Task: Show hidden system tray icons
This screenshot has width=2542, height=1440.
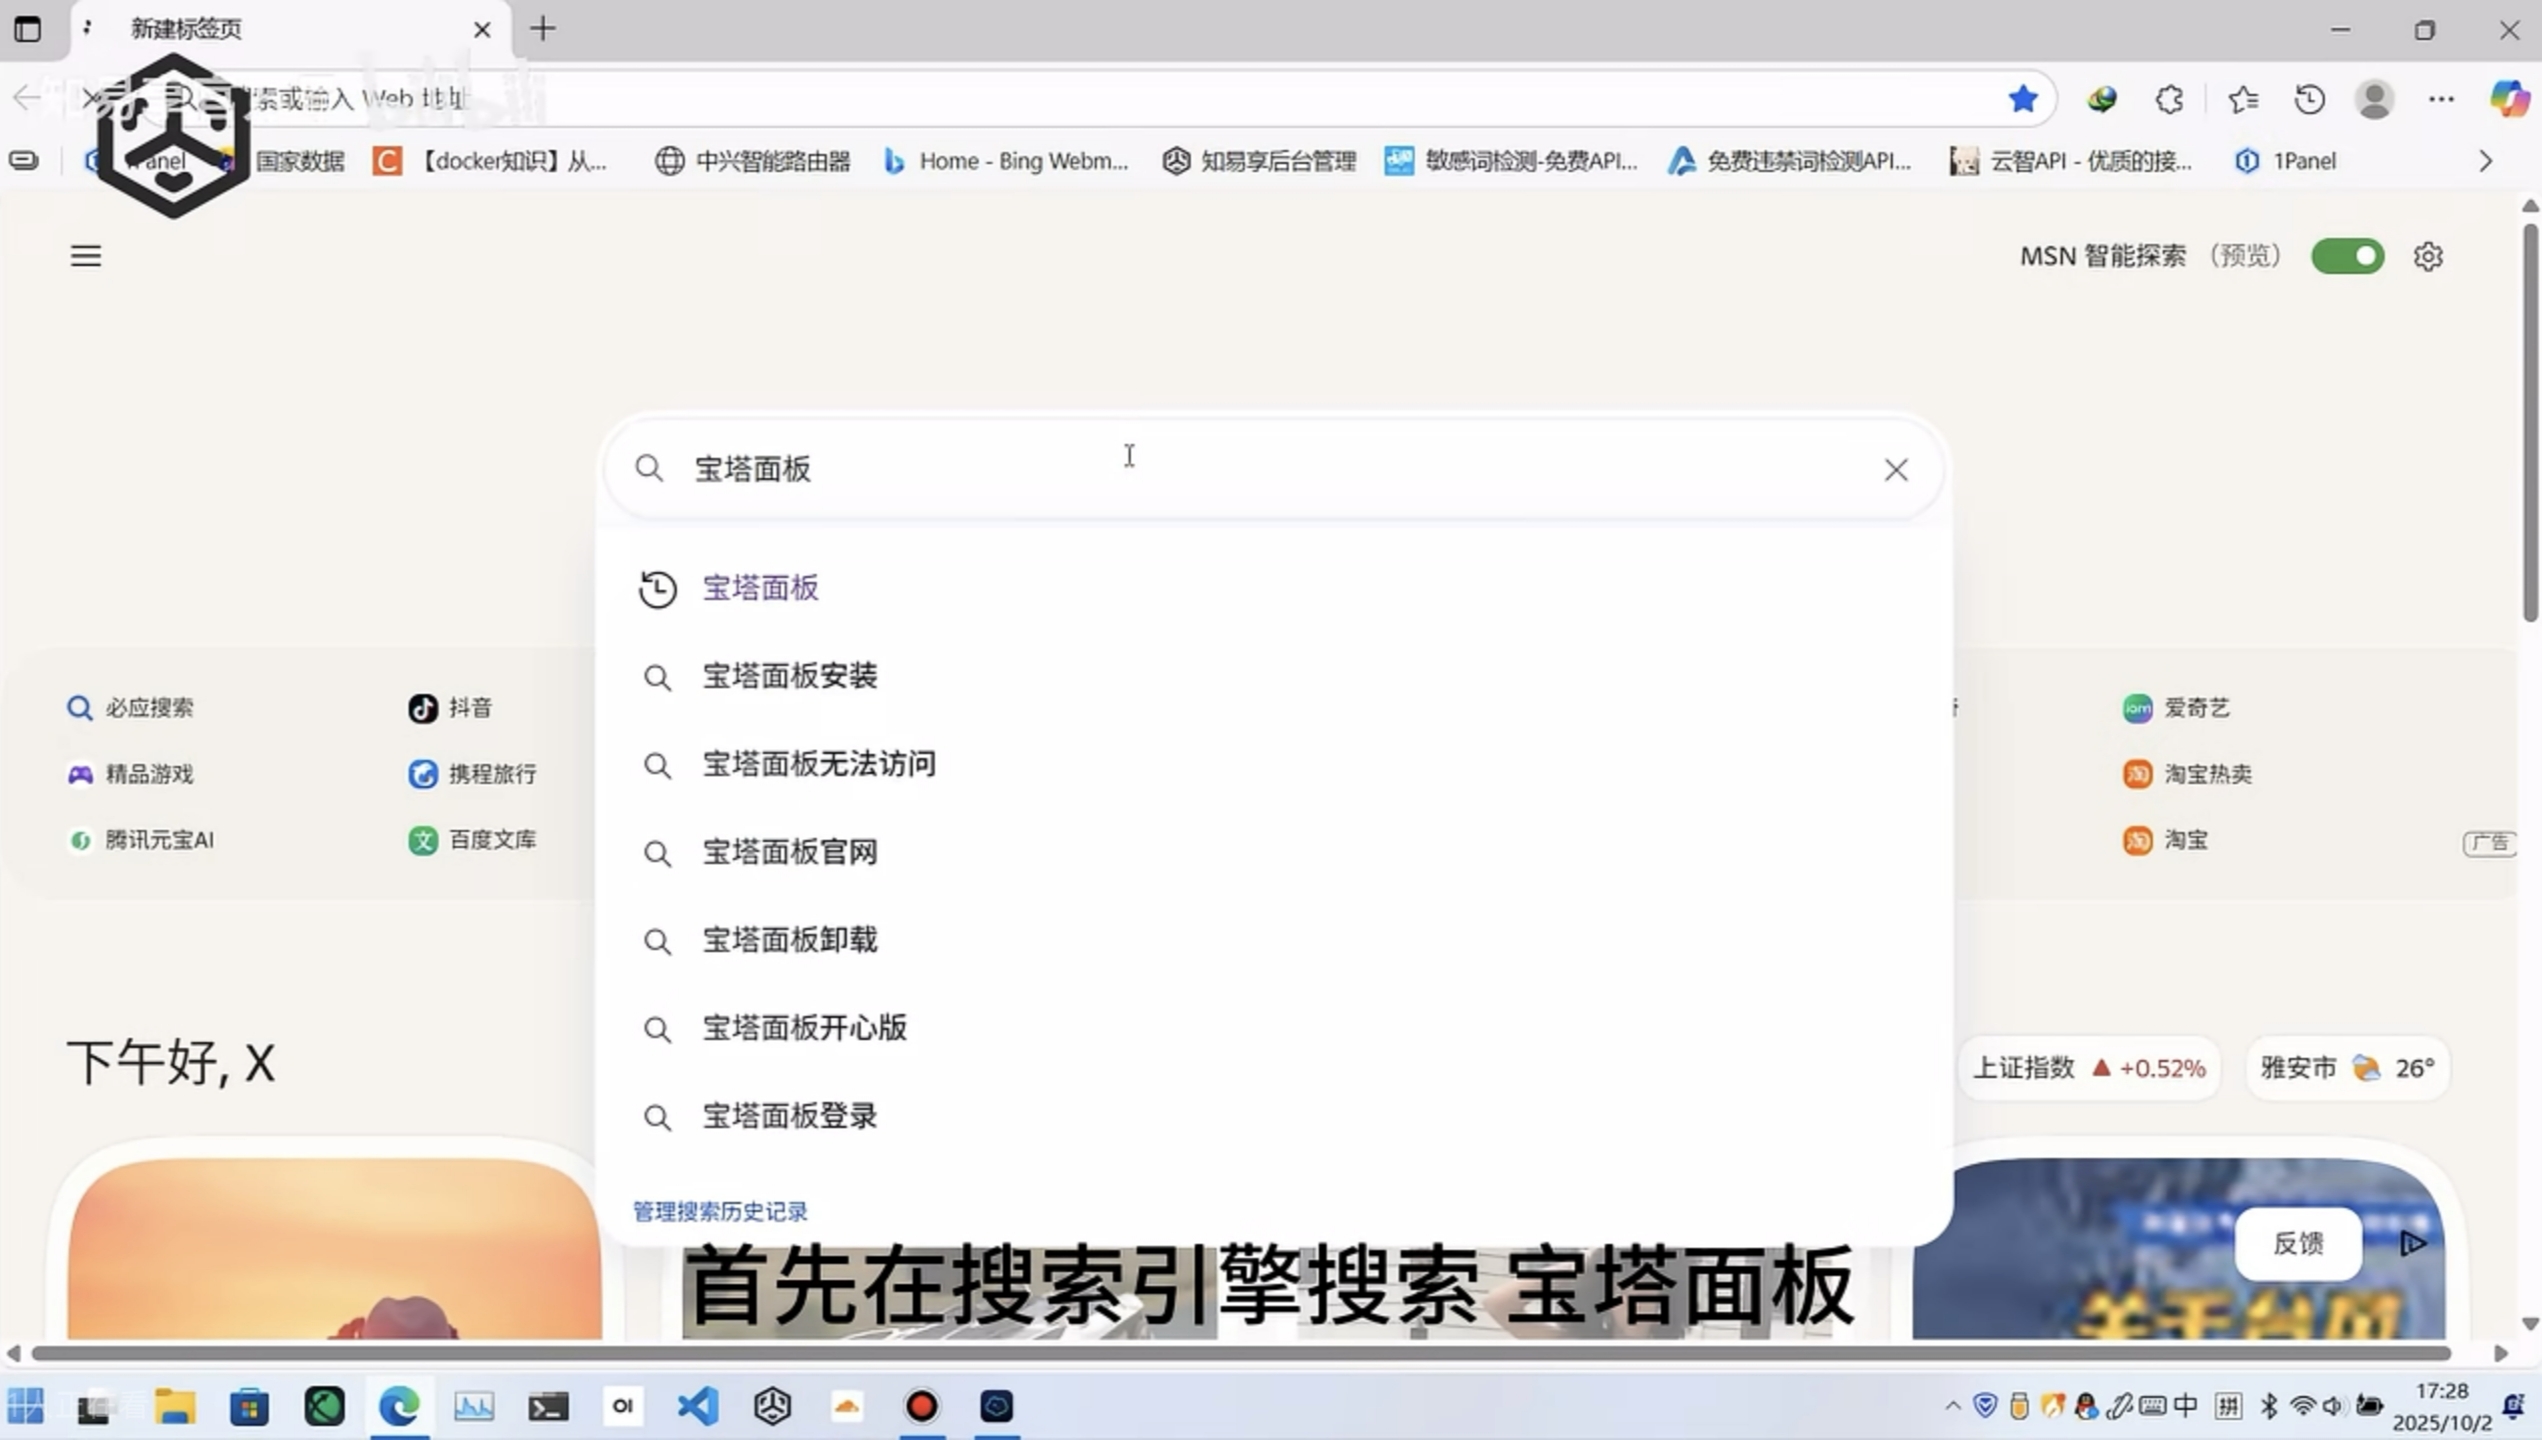Action: point(1952,1406)
